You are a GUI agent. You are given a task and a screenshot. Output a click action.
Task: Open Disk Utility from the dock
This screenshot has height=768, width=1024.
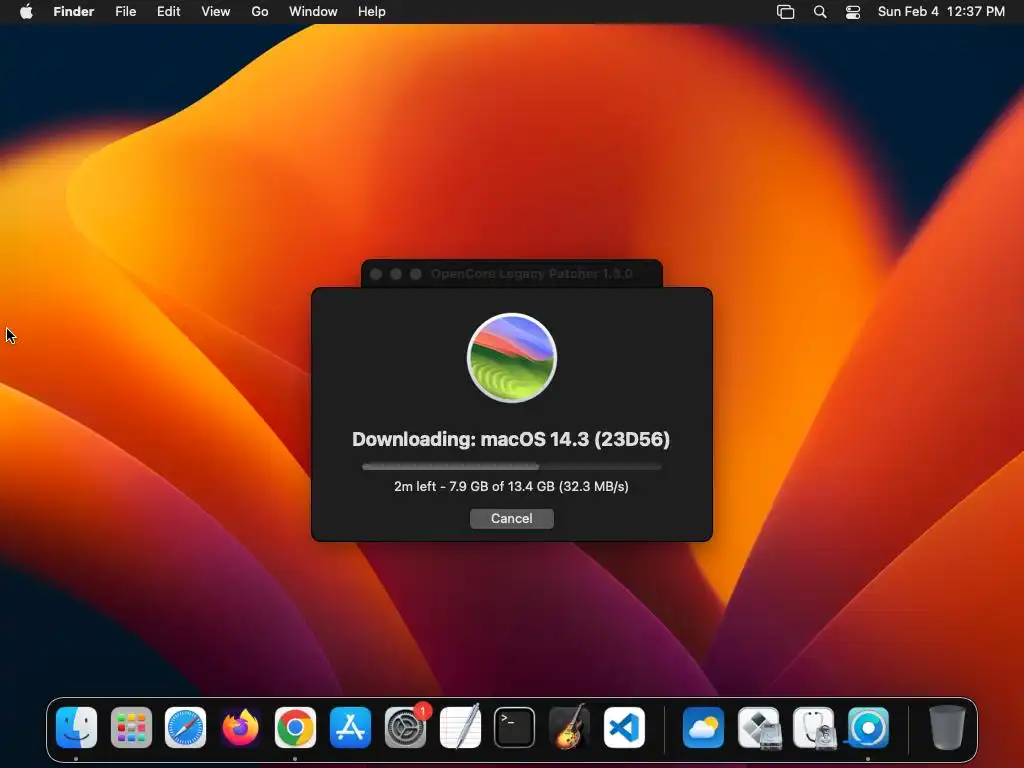[x=814, y=727]
